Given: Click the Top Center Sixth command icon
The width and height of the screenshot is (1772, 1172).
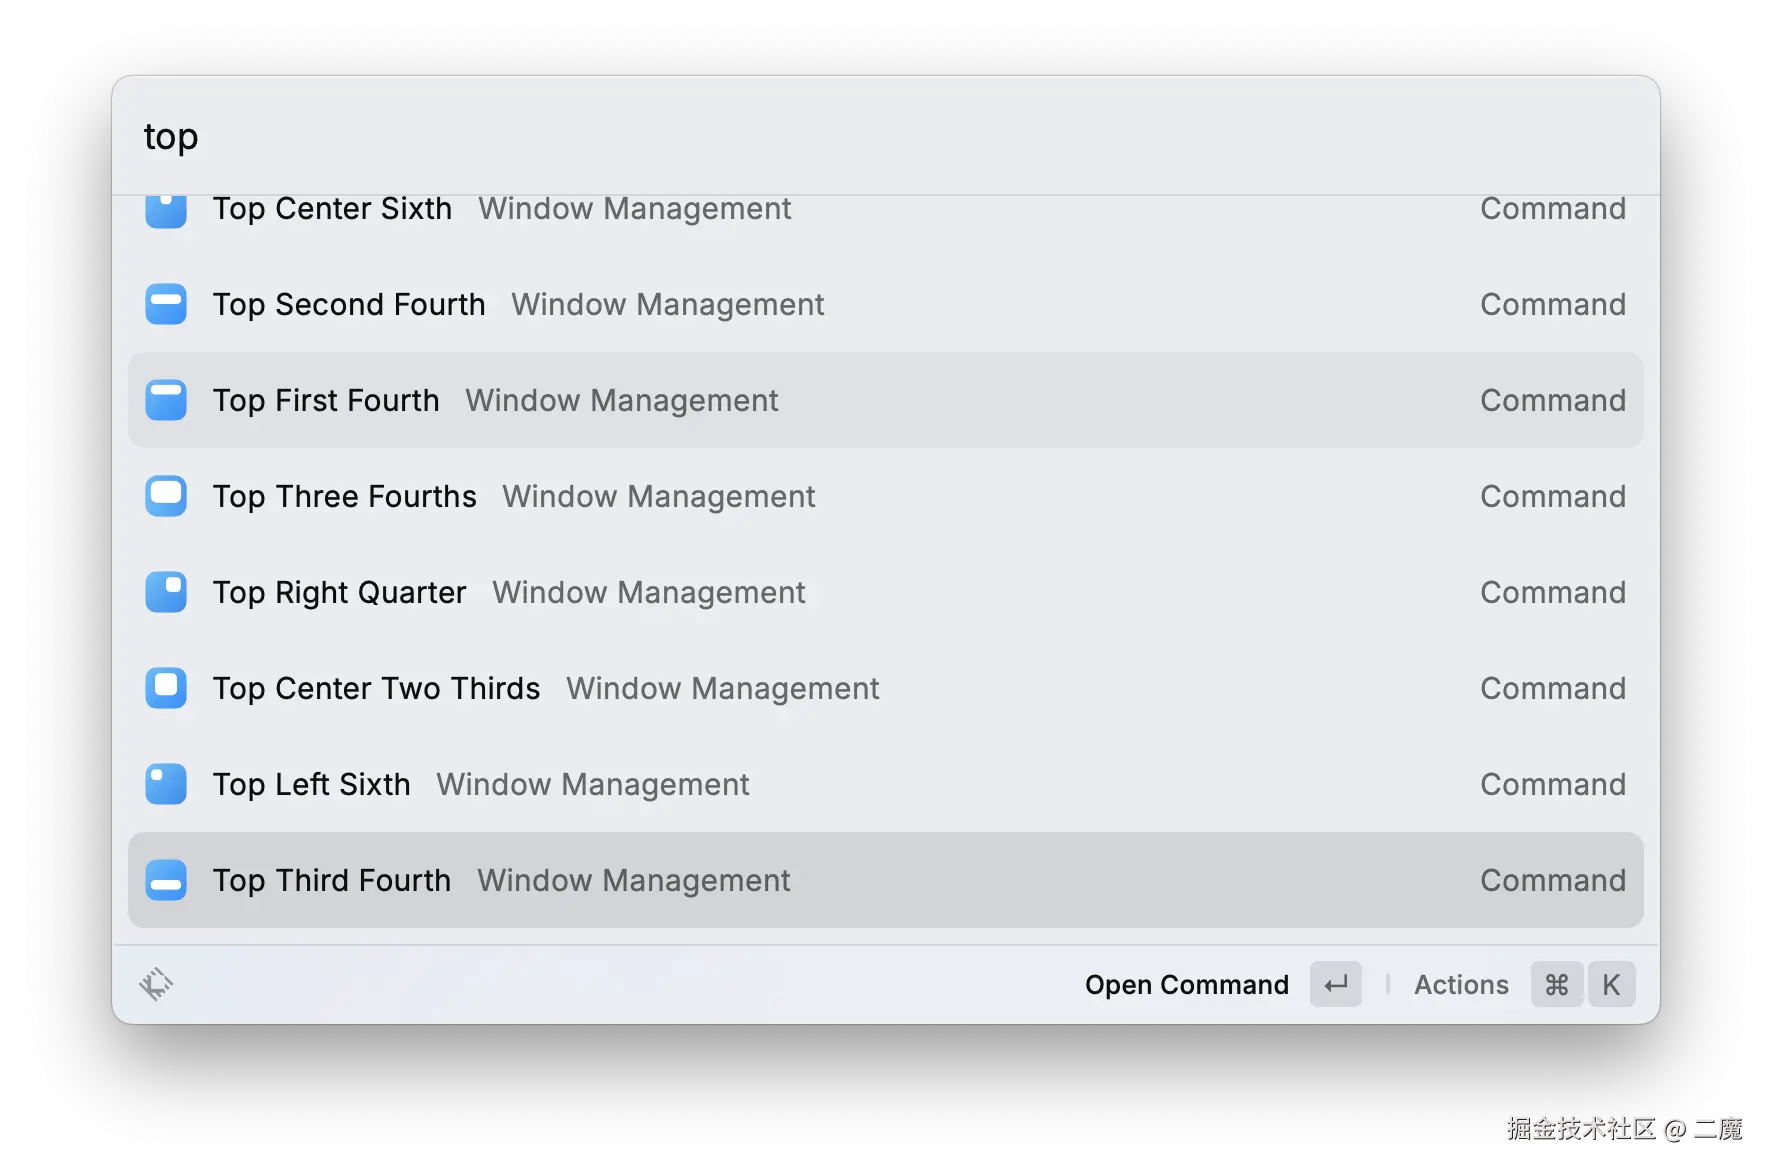Looking at the screenshot, I should click(x=165, y=210).
